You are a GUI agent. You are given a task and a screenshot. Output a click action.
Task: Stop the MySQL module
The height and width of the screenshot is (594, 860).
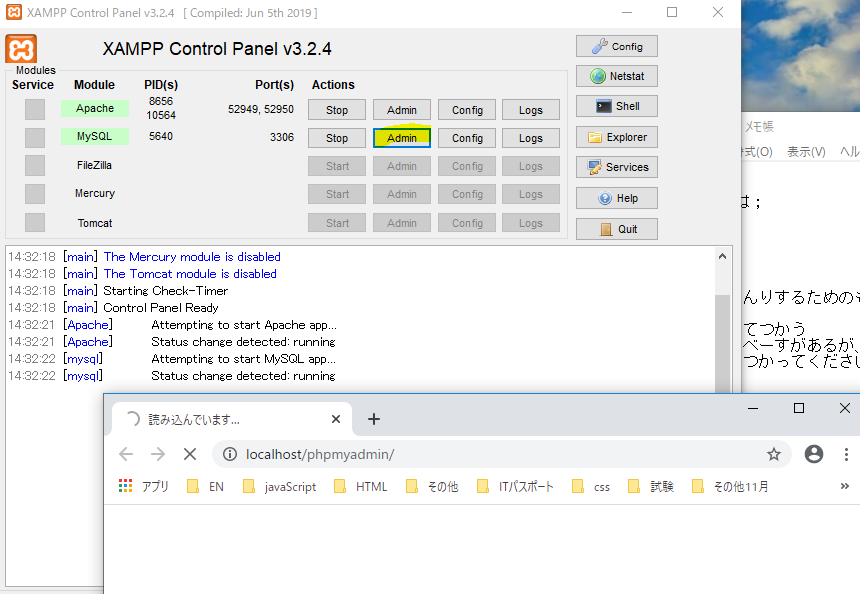(337, 138)
